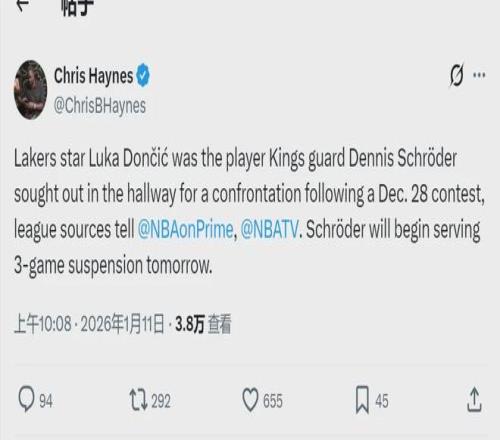Bookmark this post

362,400
